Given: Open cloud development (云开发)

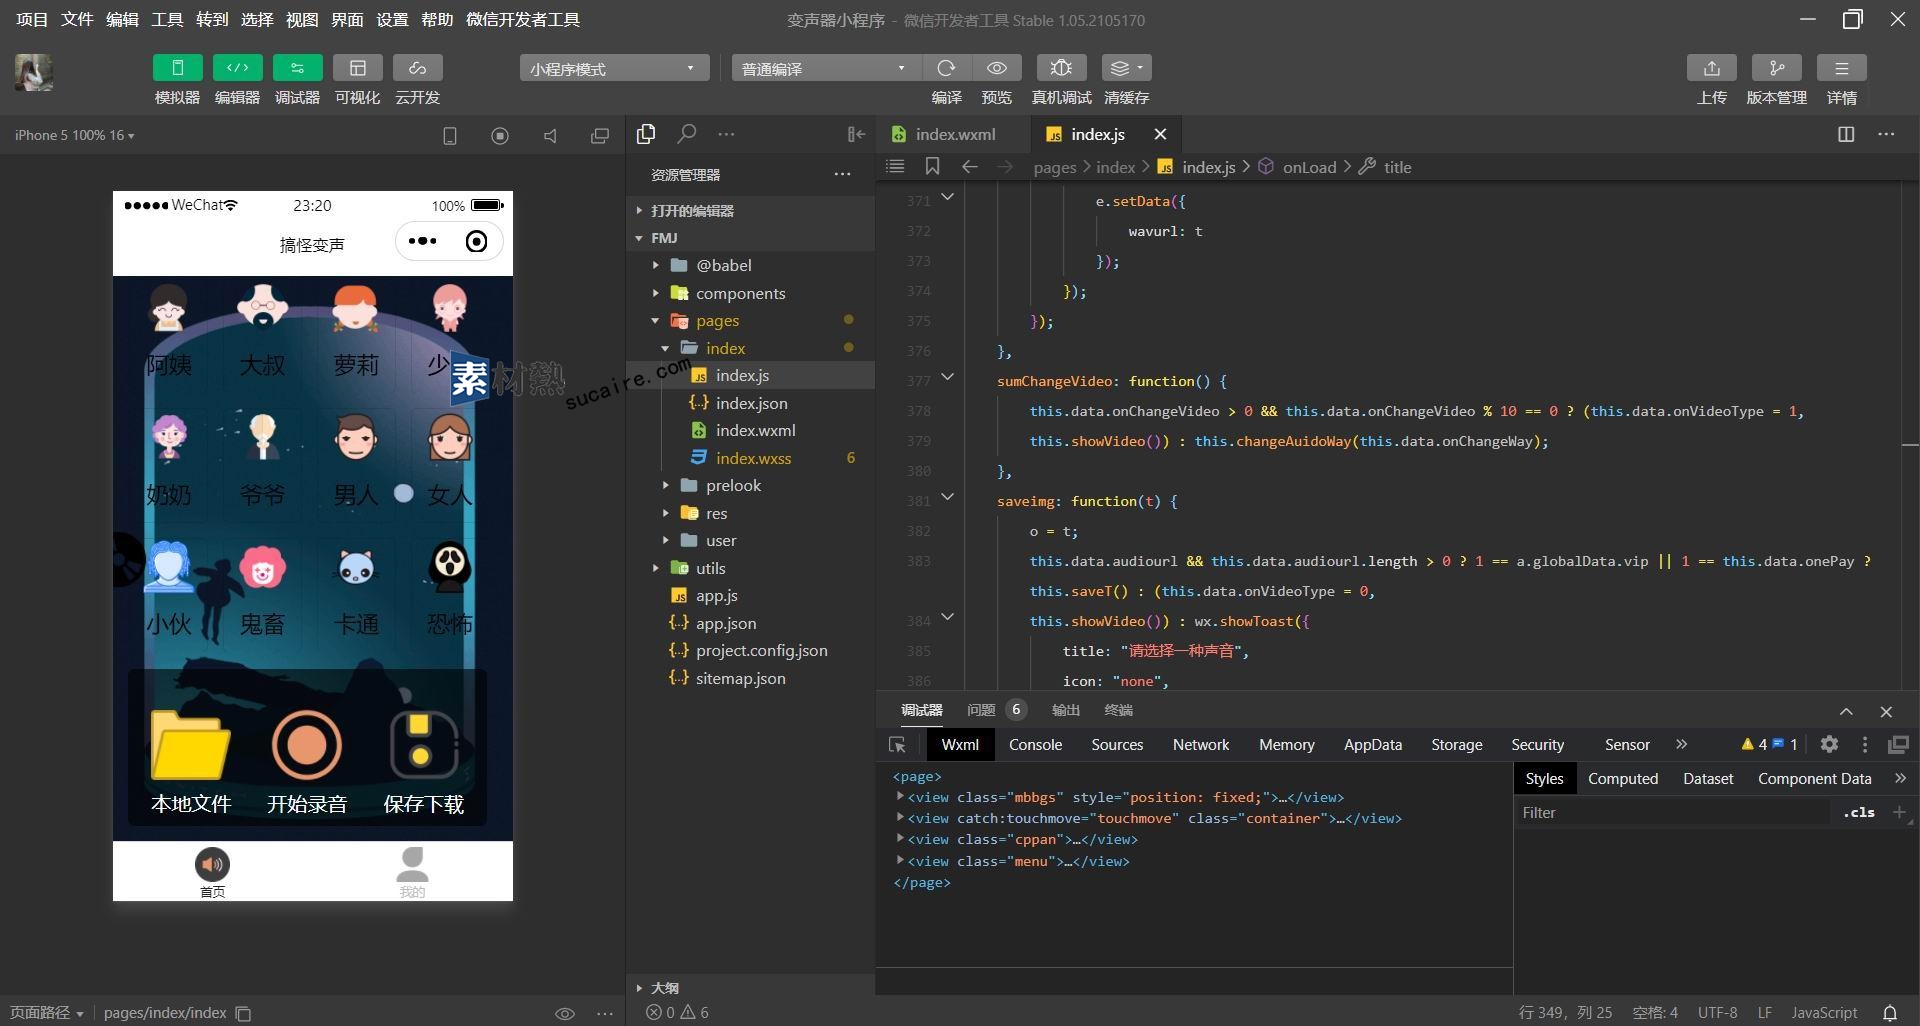Looking at the screenshot, I should point(417,68).
